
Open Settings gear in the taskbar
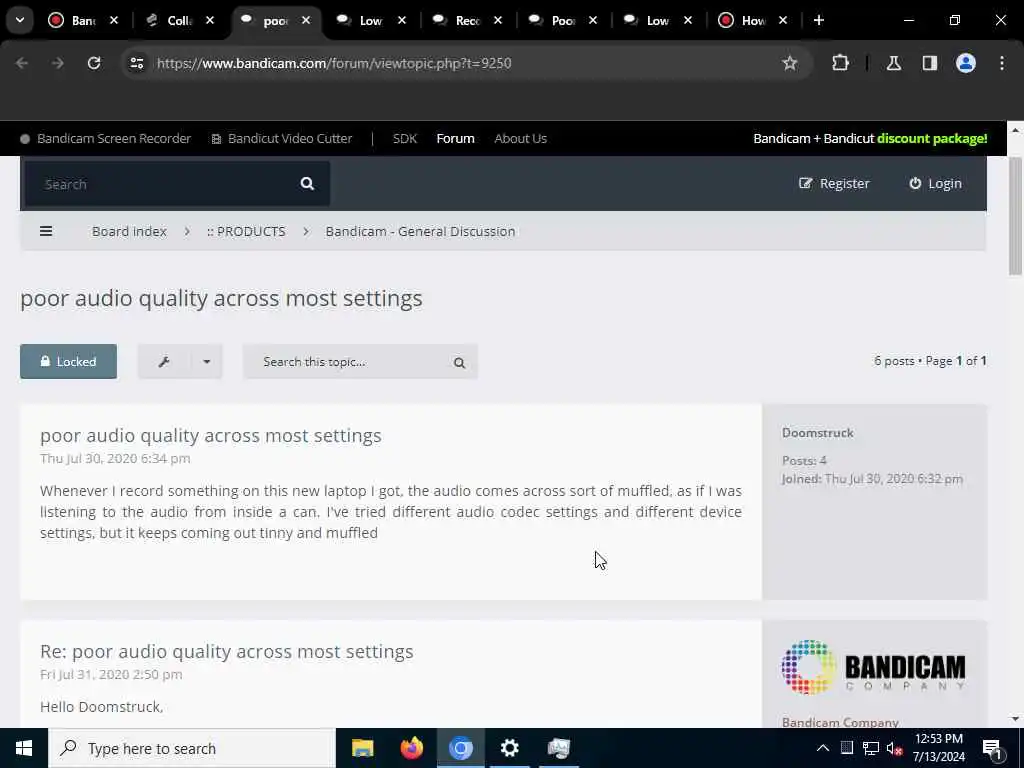509,748
